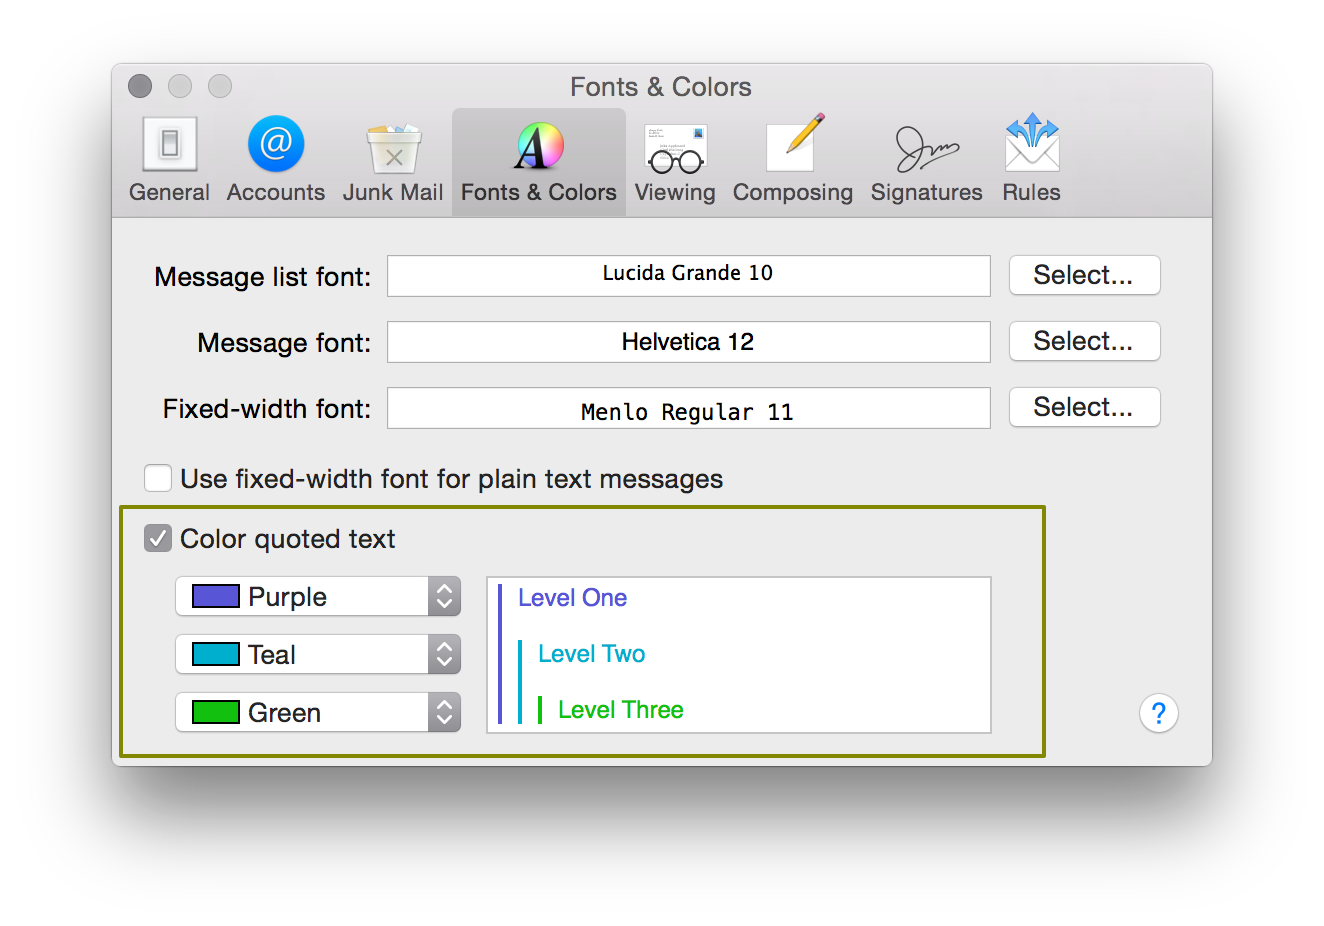Viewport: 1324px width, 926px height.
Task: Select the Fonts & Colors toolbar icon
Action: [539, 161]
